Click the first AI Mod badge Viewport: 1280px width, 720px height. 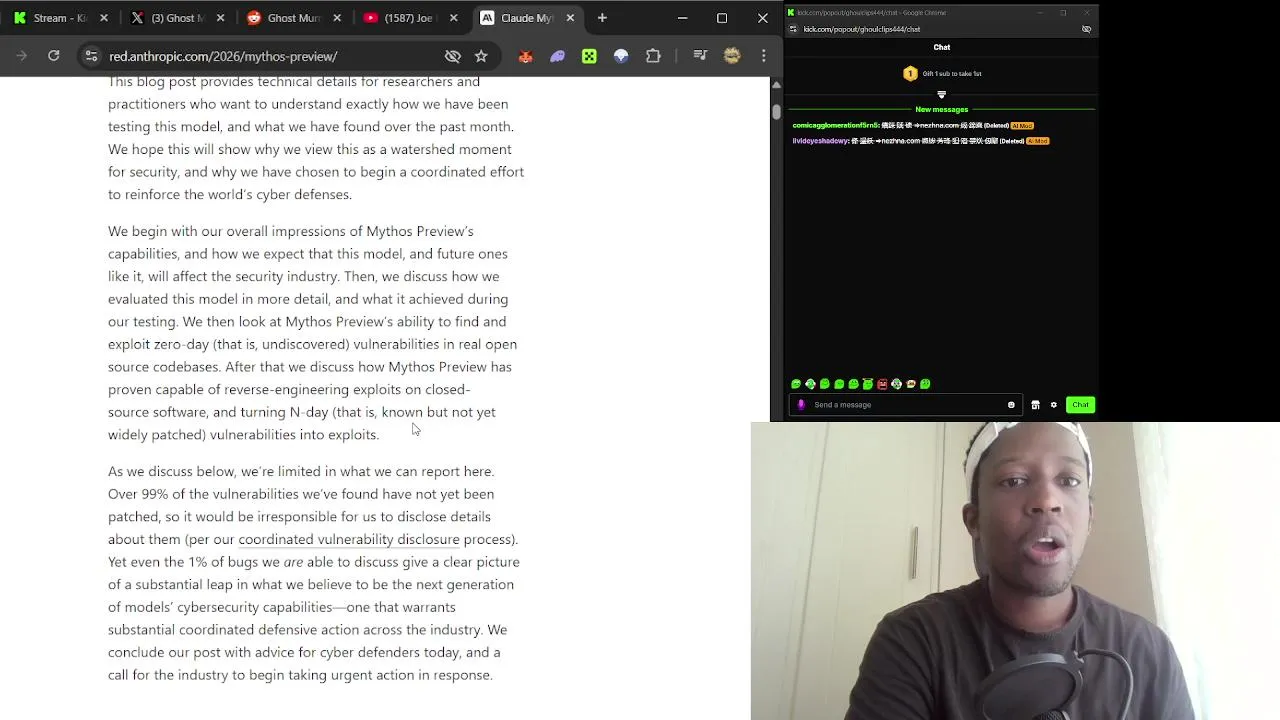tap(1022, 125)
